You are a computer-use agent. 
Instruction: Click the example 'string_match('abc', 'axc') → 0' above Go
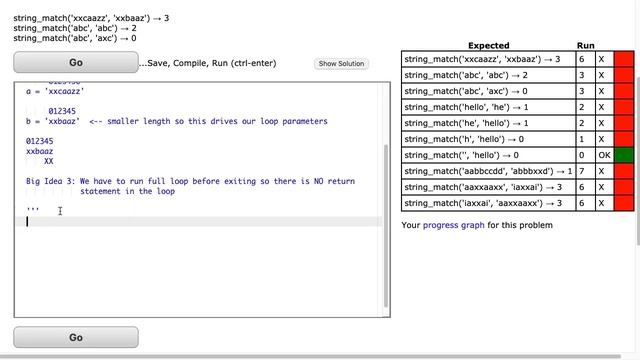click(x=75, y=38)
